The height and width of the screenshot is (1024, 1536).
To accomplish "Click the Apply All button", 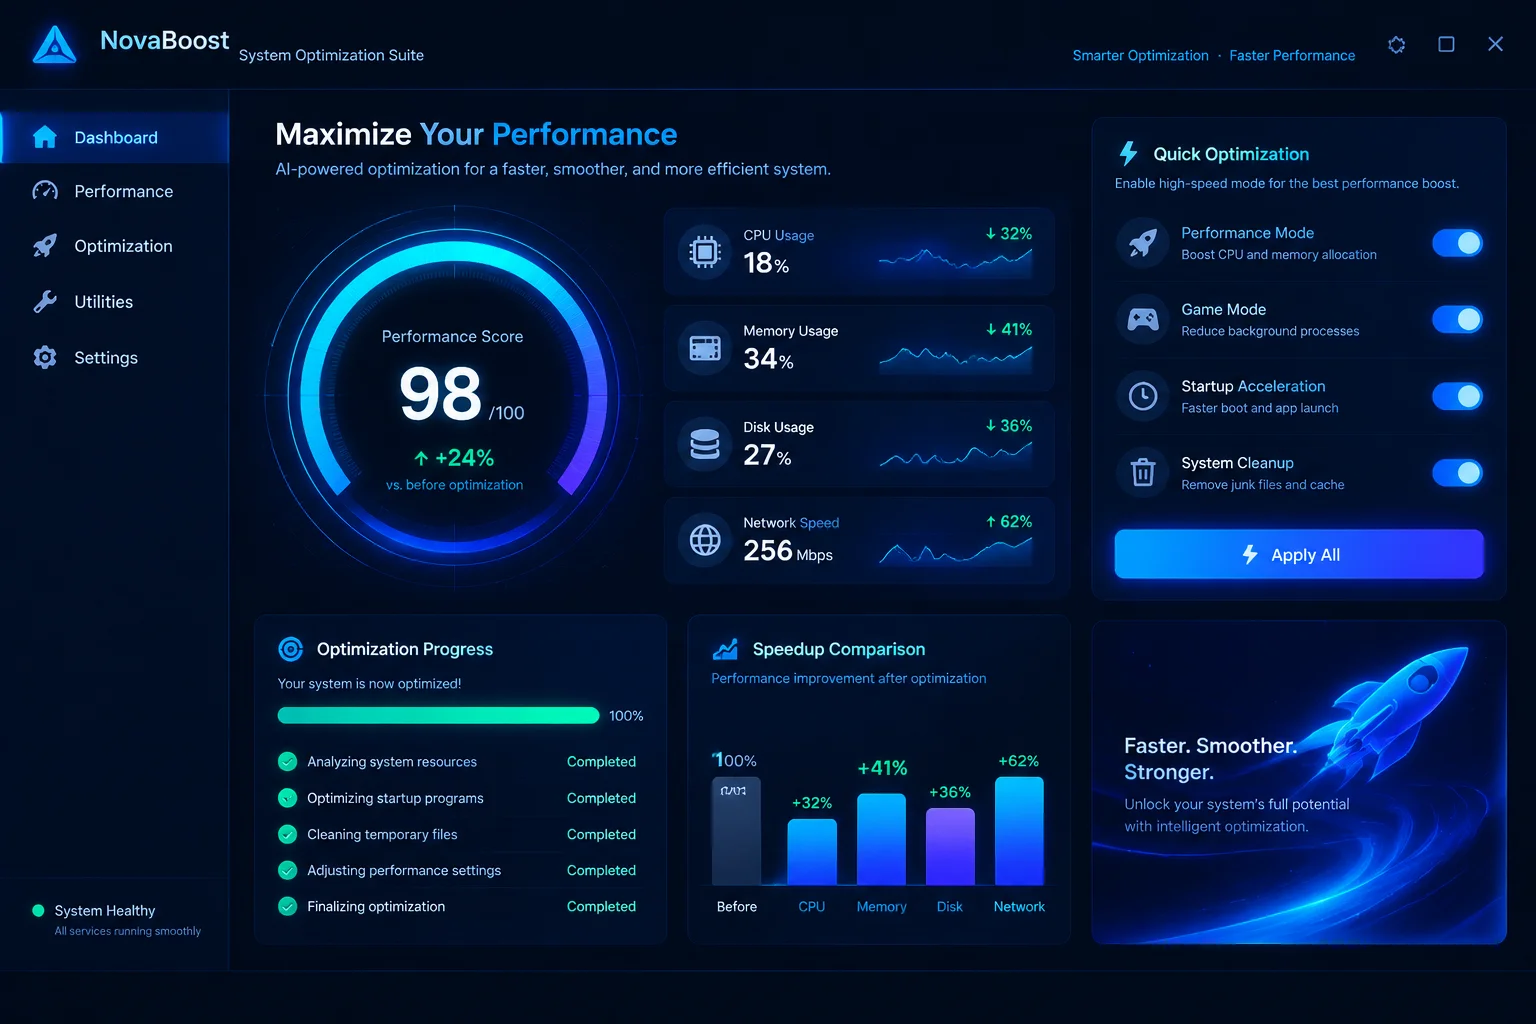I will tap(1299, 554).
